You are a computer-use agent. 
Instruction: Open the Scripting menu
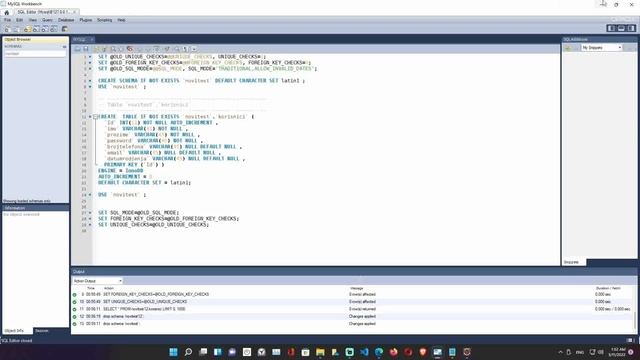(104, 20)
